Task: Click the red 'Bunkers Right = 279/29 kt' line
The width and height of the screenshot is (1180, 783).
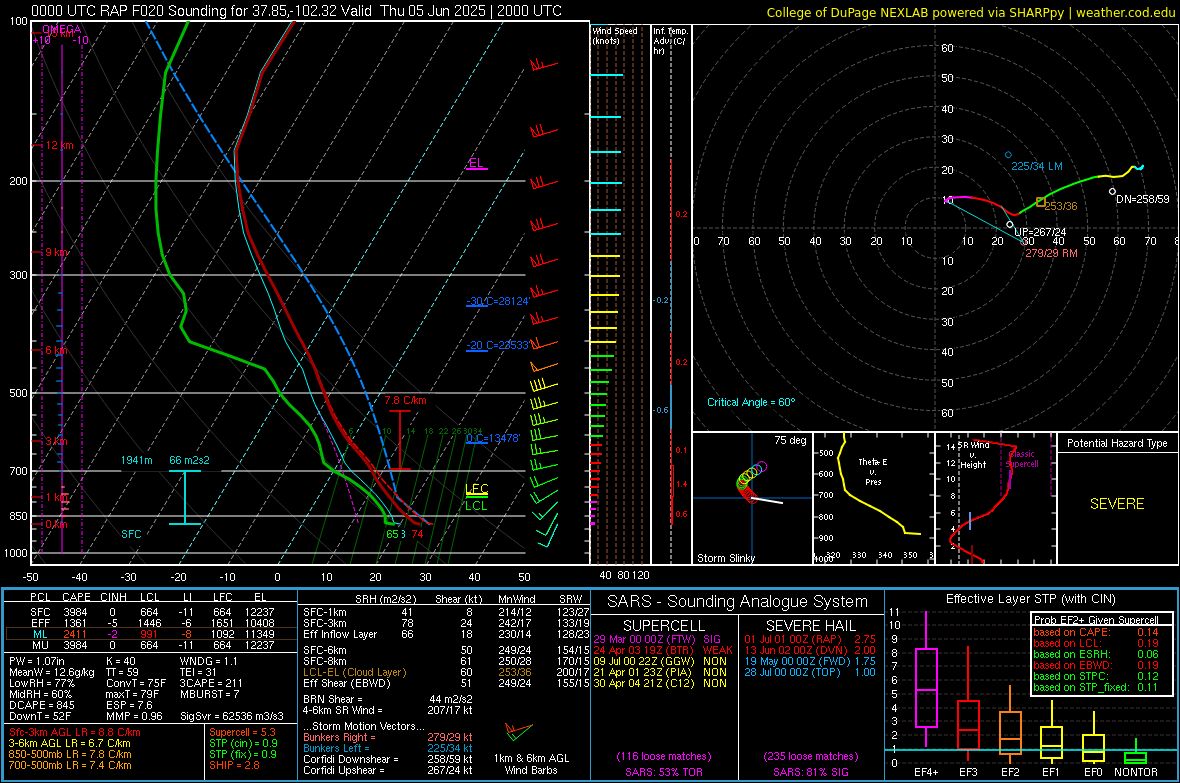Action: point(388,737)
